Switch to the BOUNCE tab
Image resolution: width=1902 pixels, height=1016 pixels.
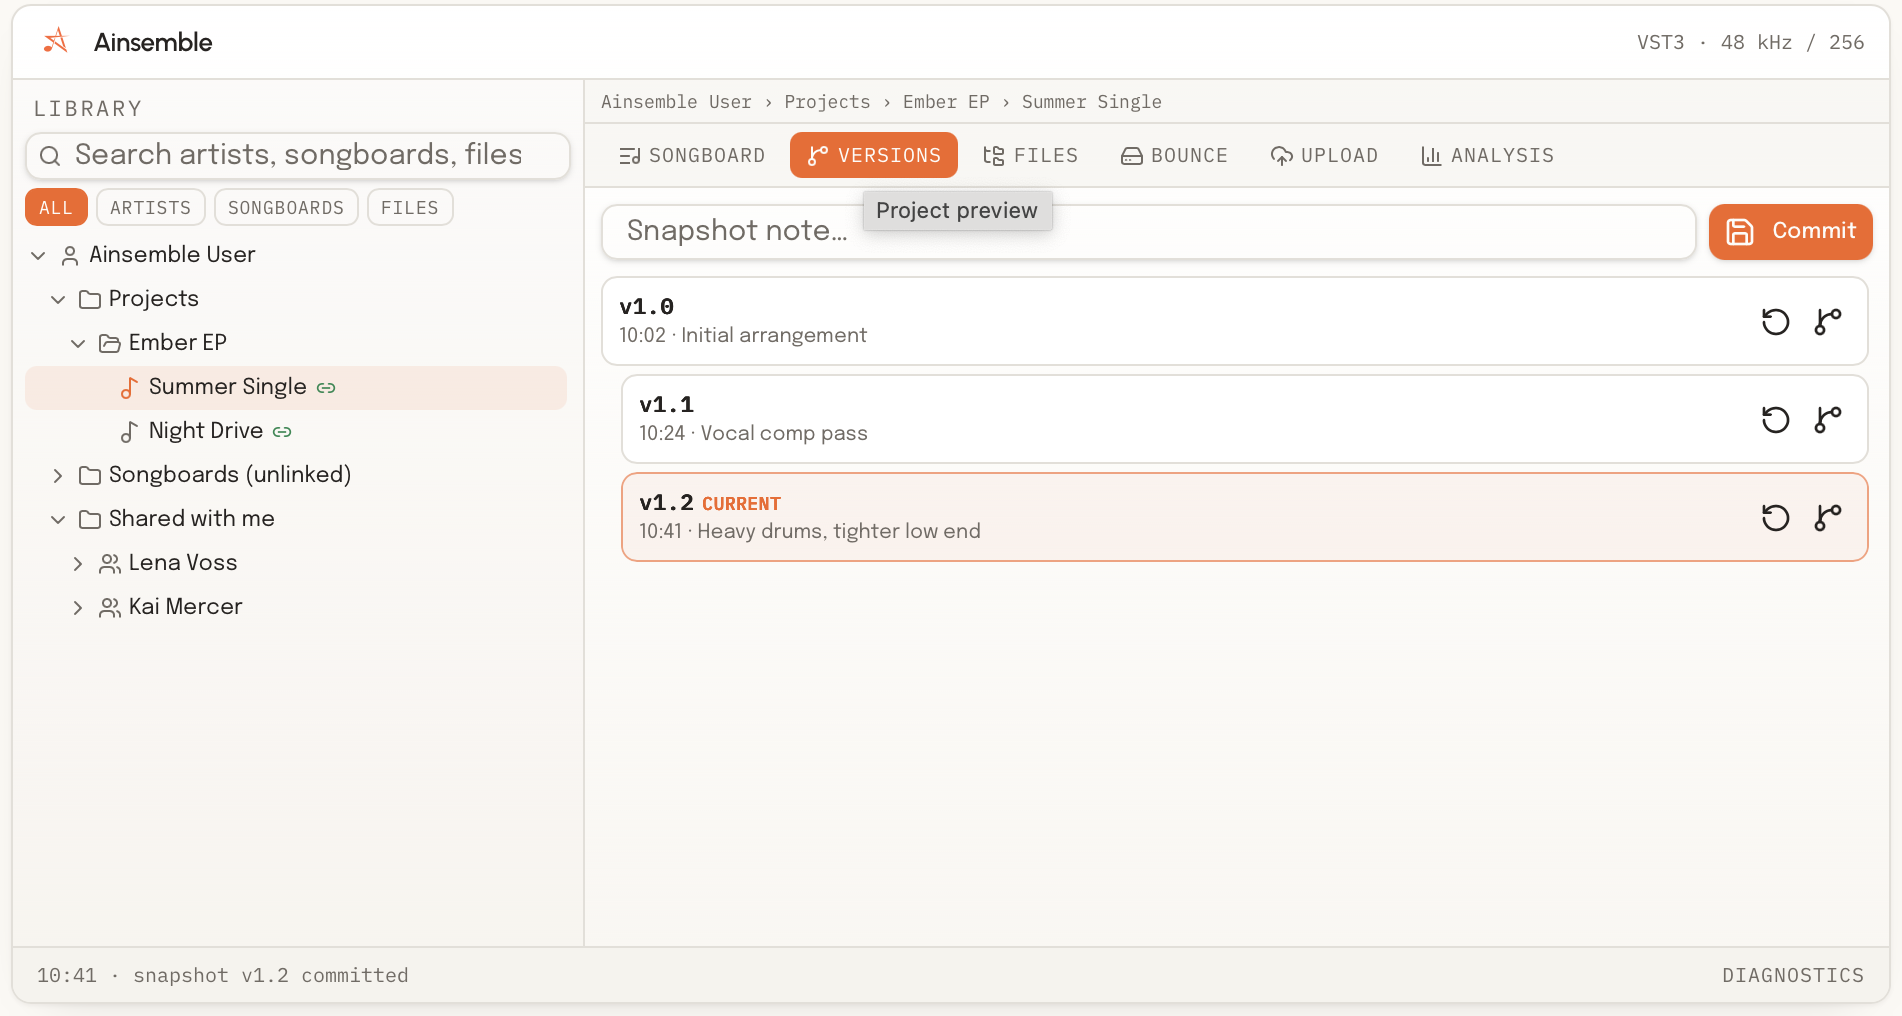(1175, 156)
